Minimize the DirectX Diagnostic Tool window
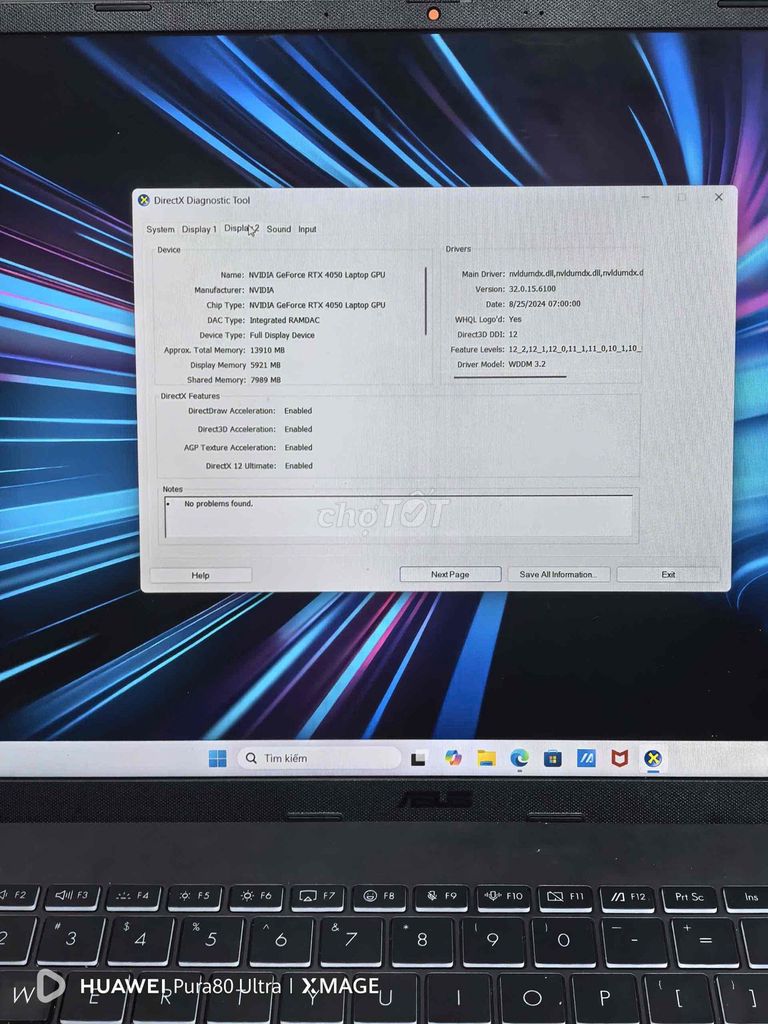The image size is (768, 1024). tap(645, 197)
